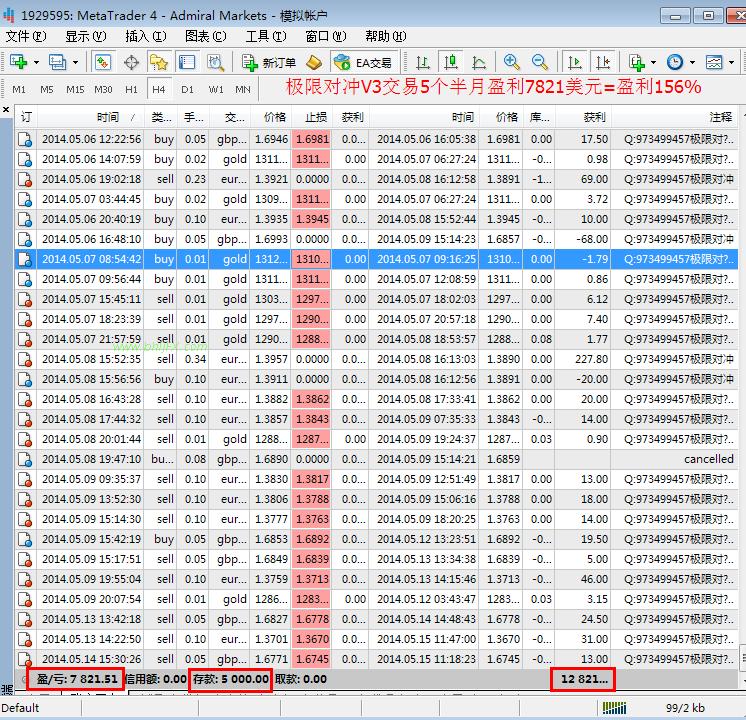Sort by the open 价格 column header
This screenshot has width=746, height=720.
271,117
